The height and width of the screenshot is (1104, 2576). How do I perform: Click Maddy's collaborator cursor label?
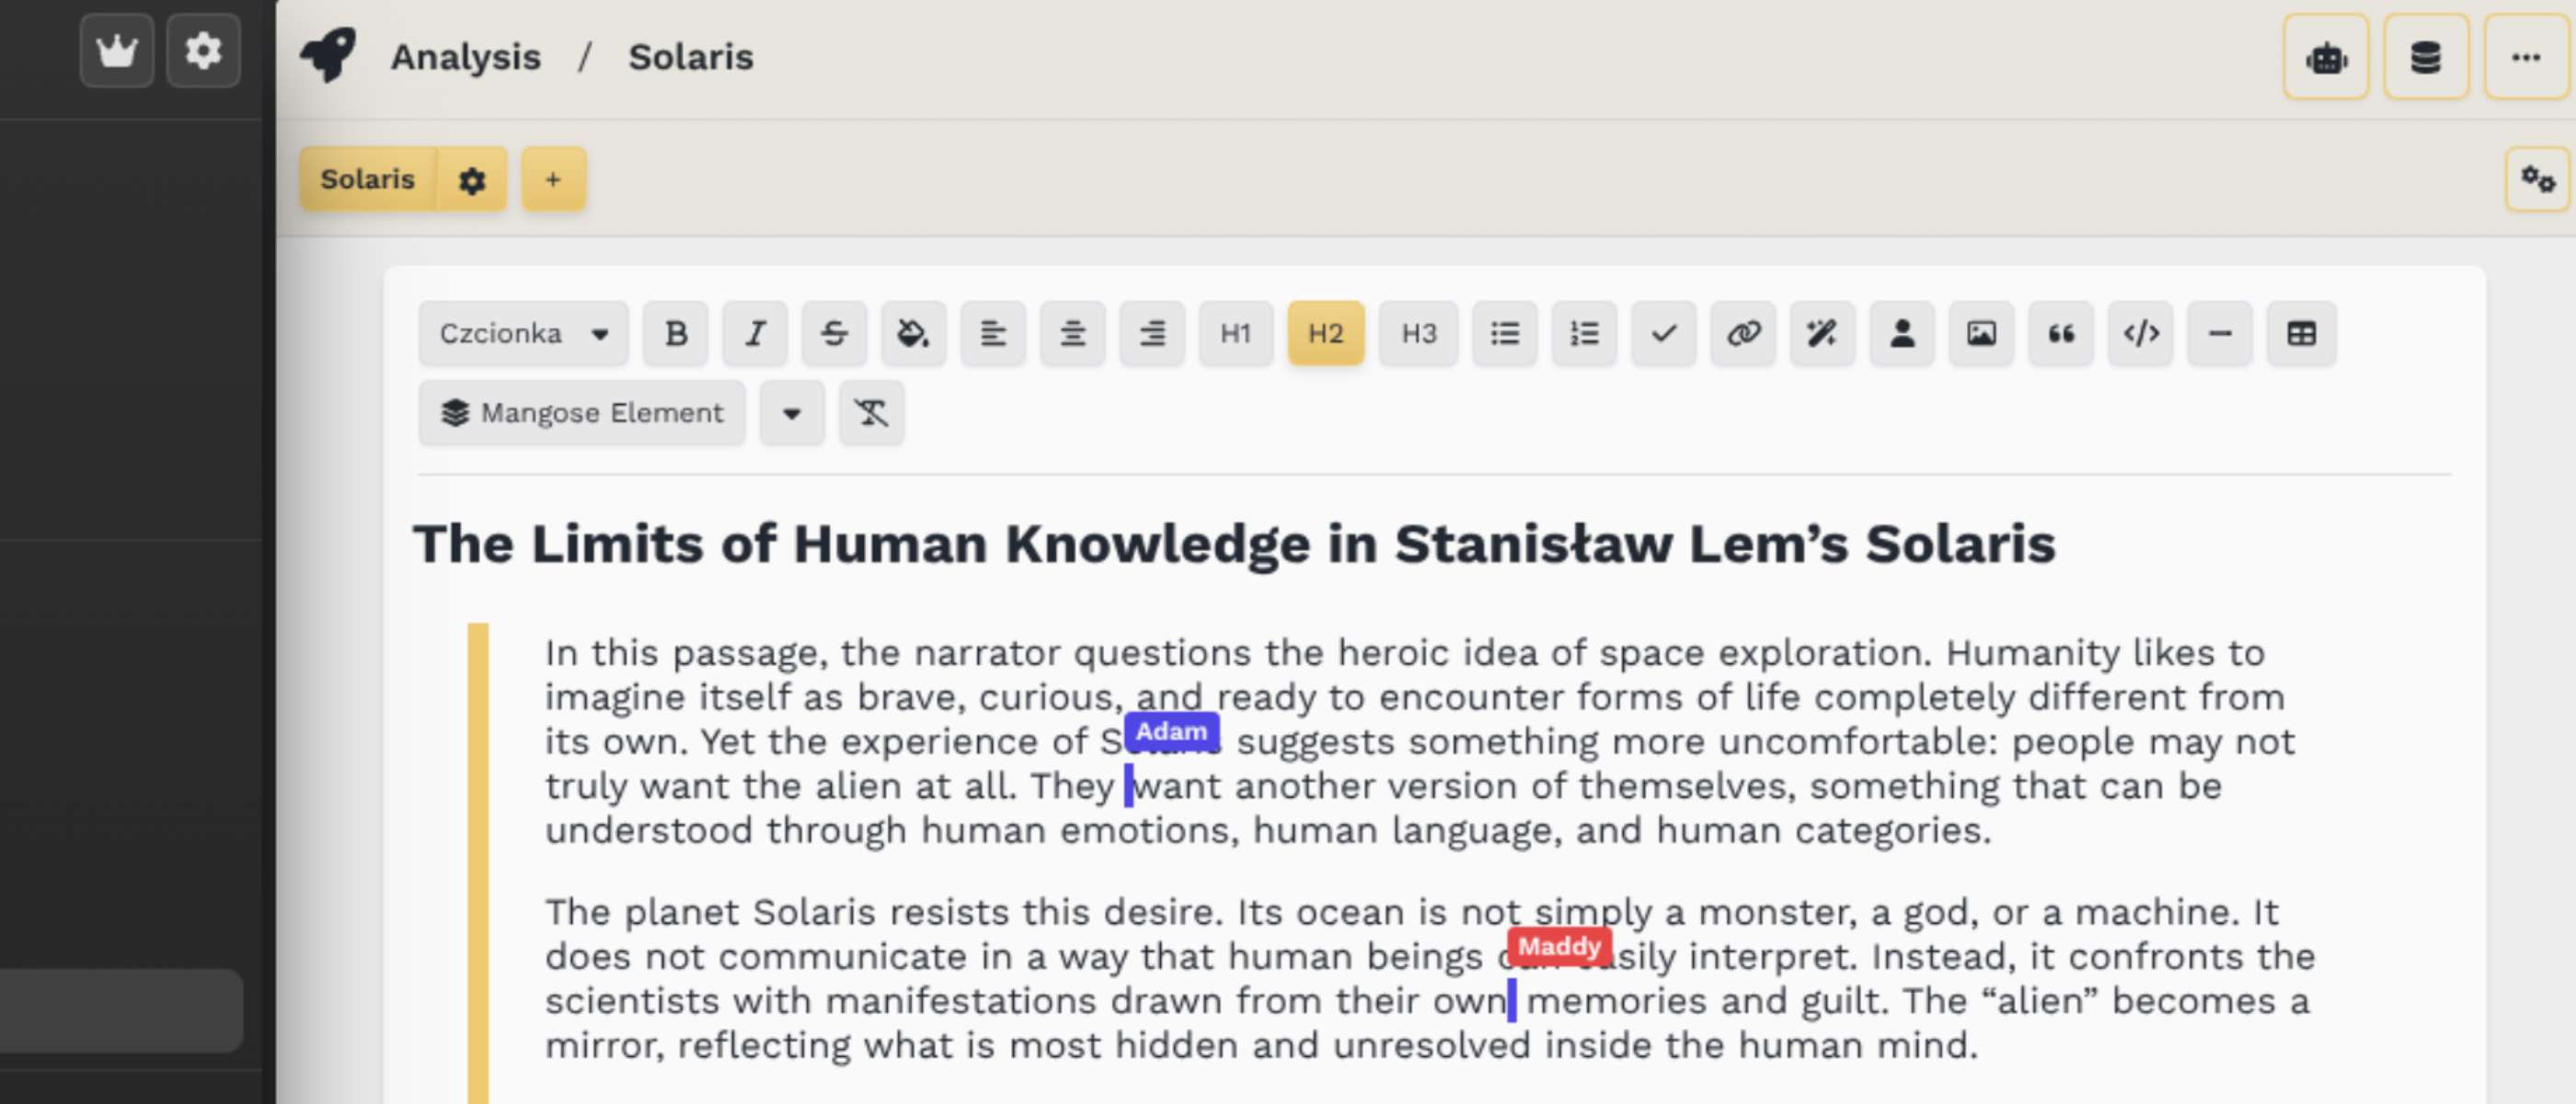coord(1559,947)
